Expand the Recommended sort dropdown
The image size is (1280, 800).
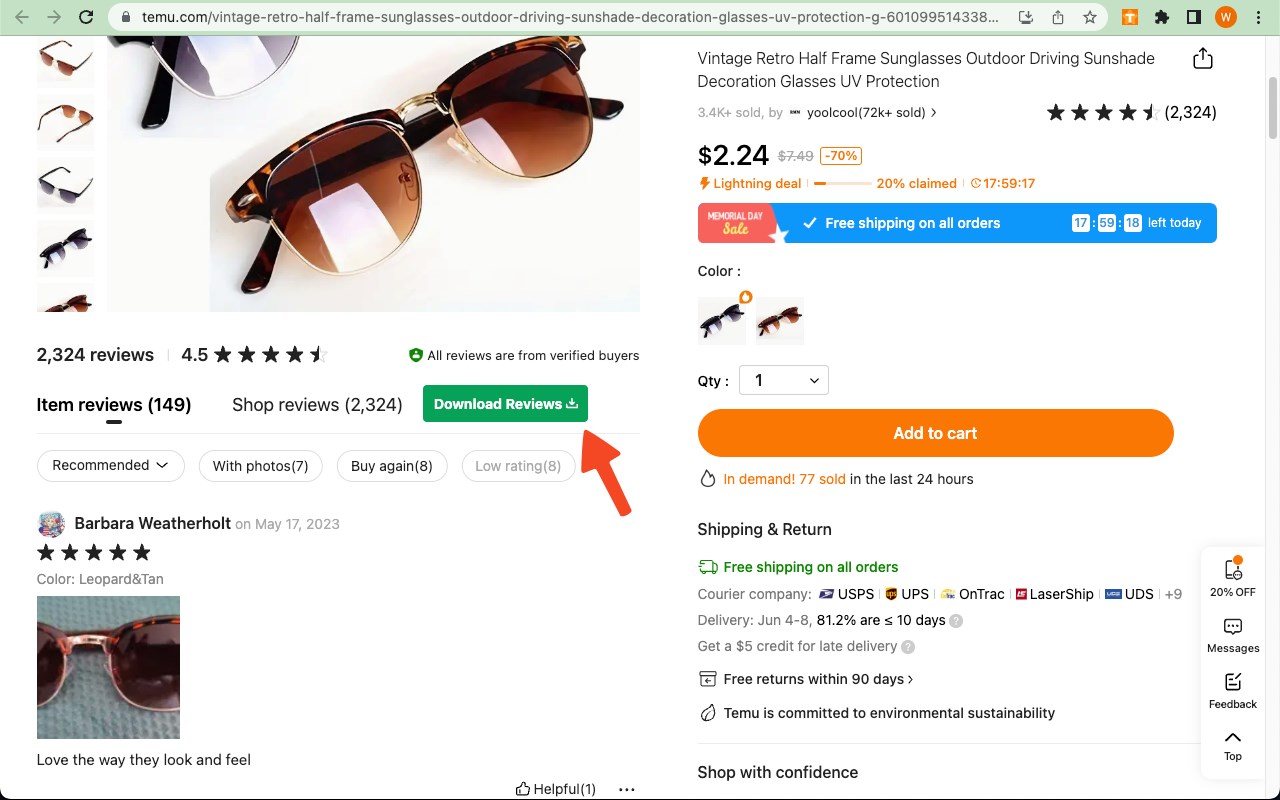click(111, 466)
